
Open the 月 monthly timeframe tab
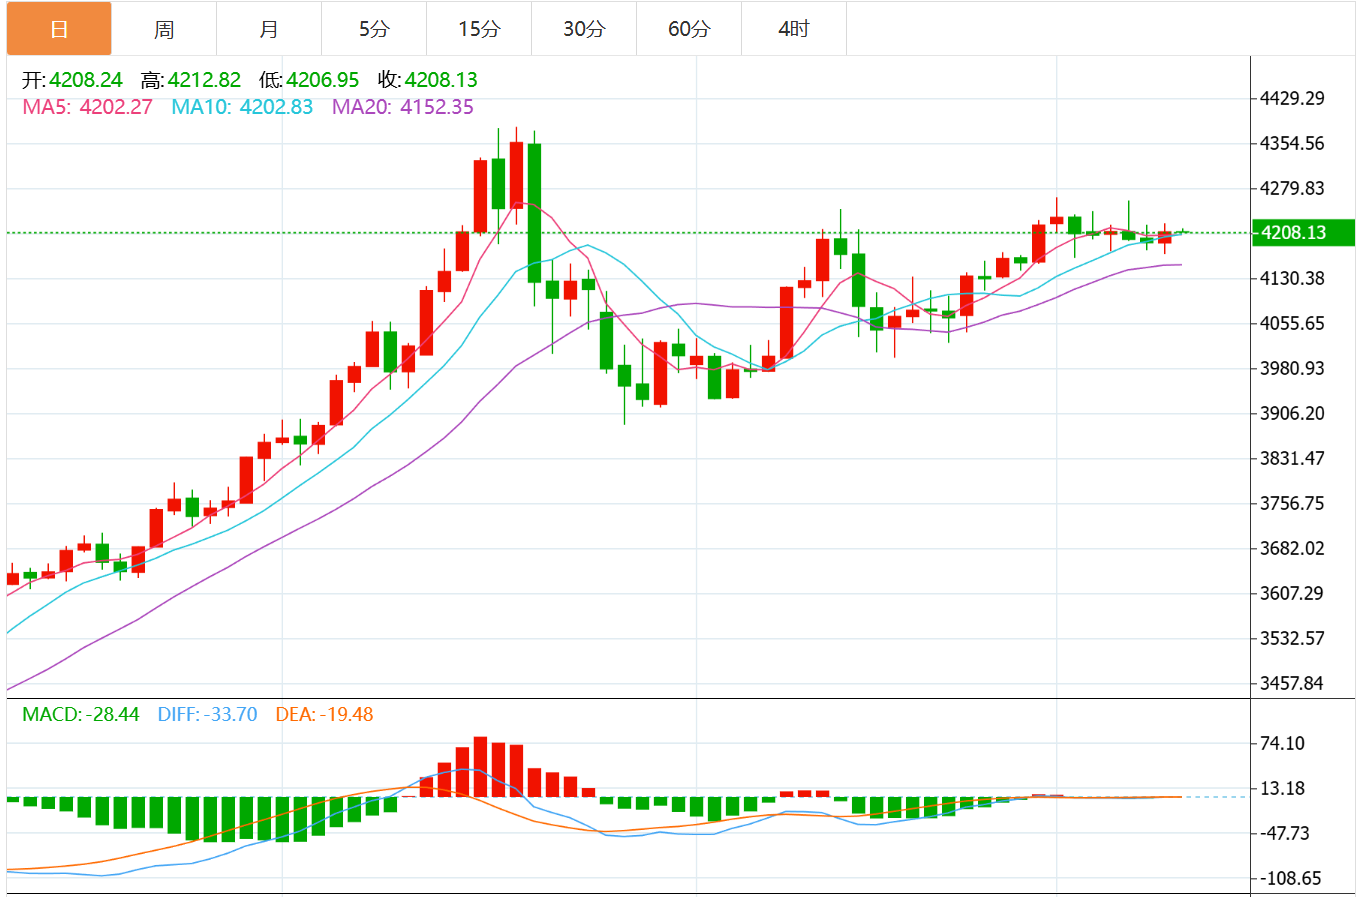tap(269, 29)
